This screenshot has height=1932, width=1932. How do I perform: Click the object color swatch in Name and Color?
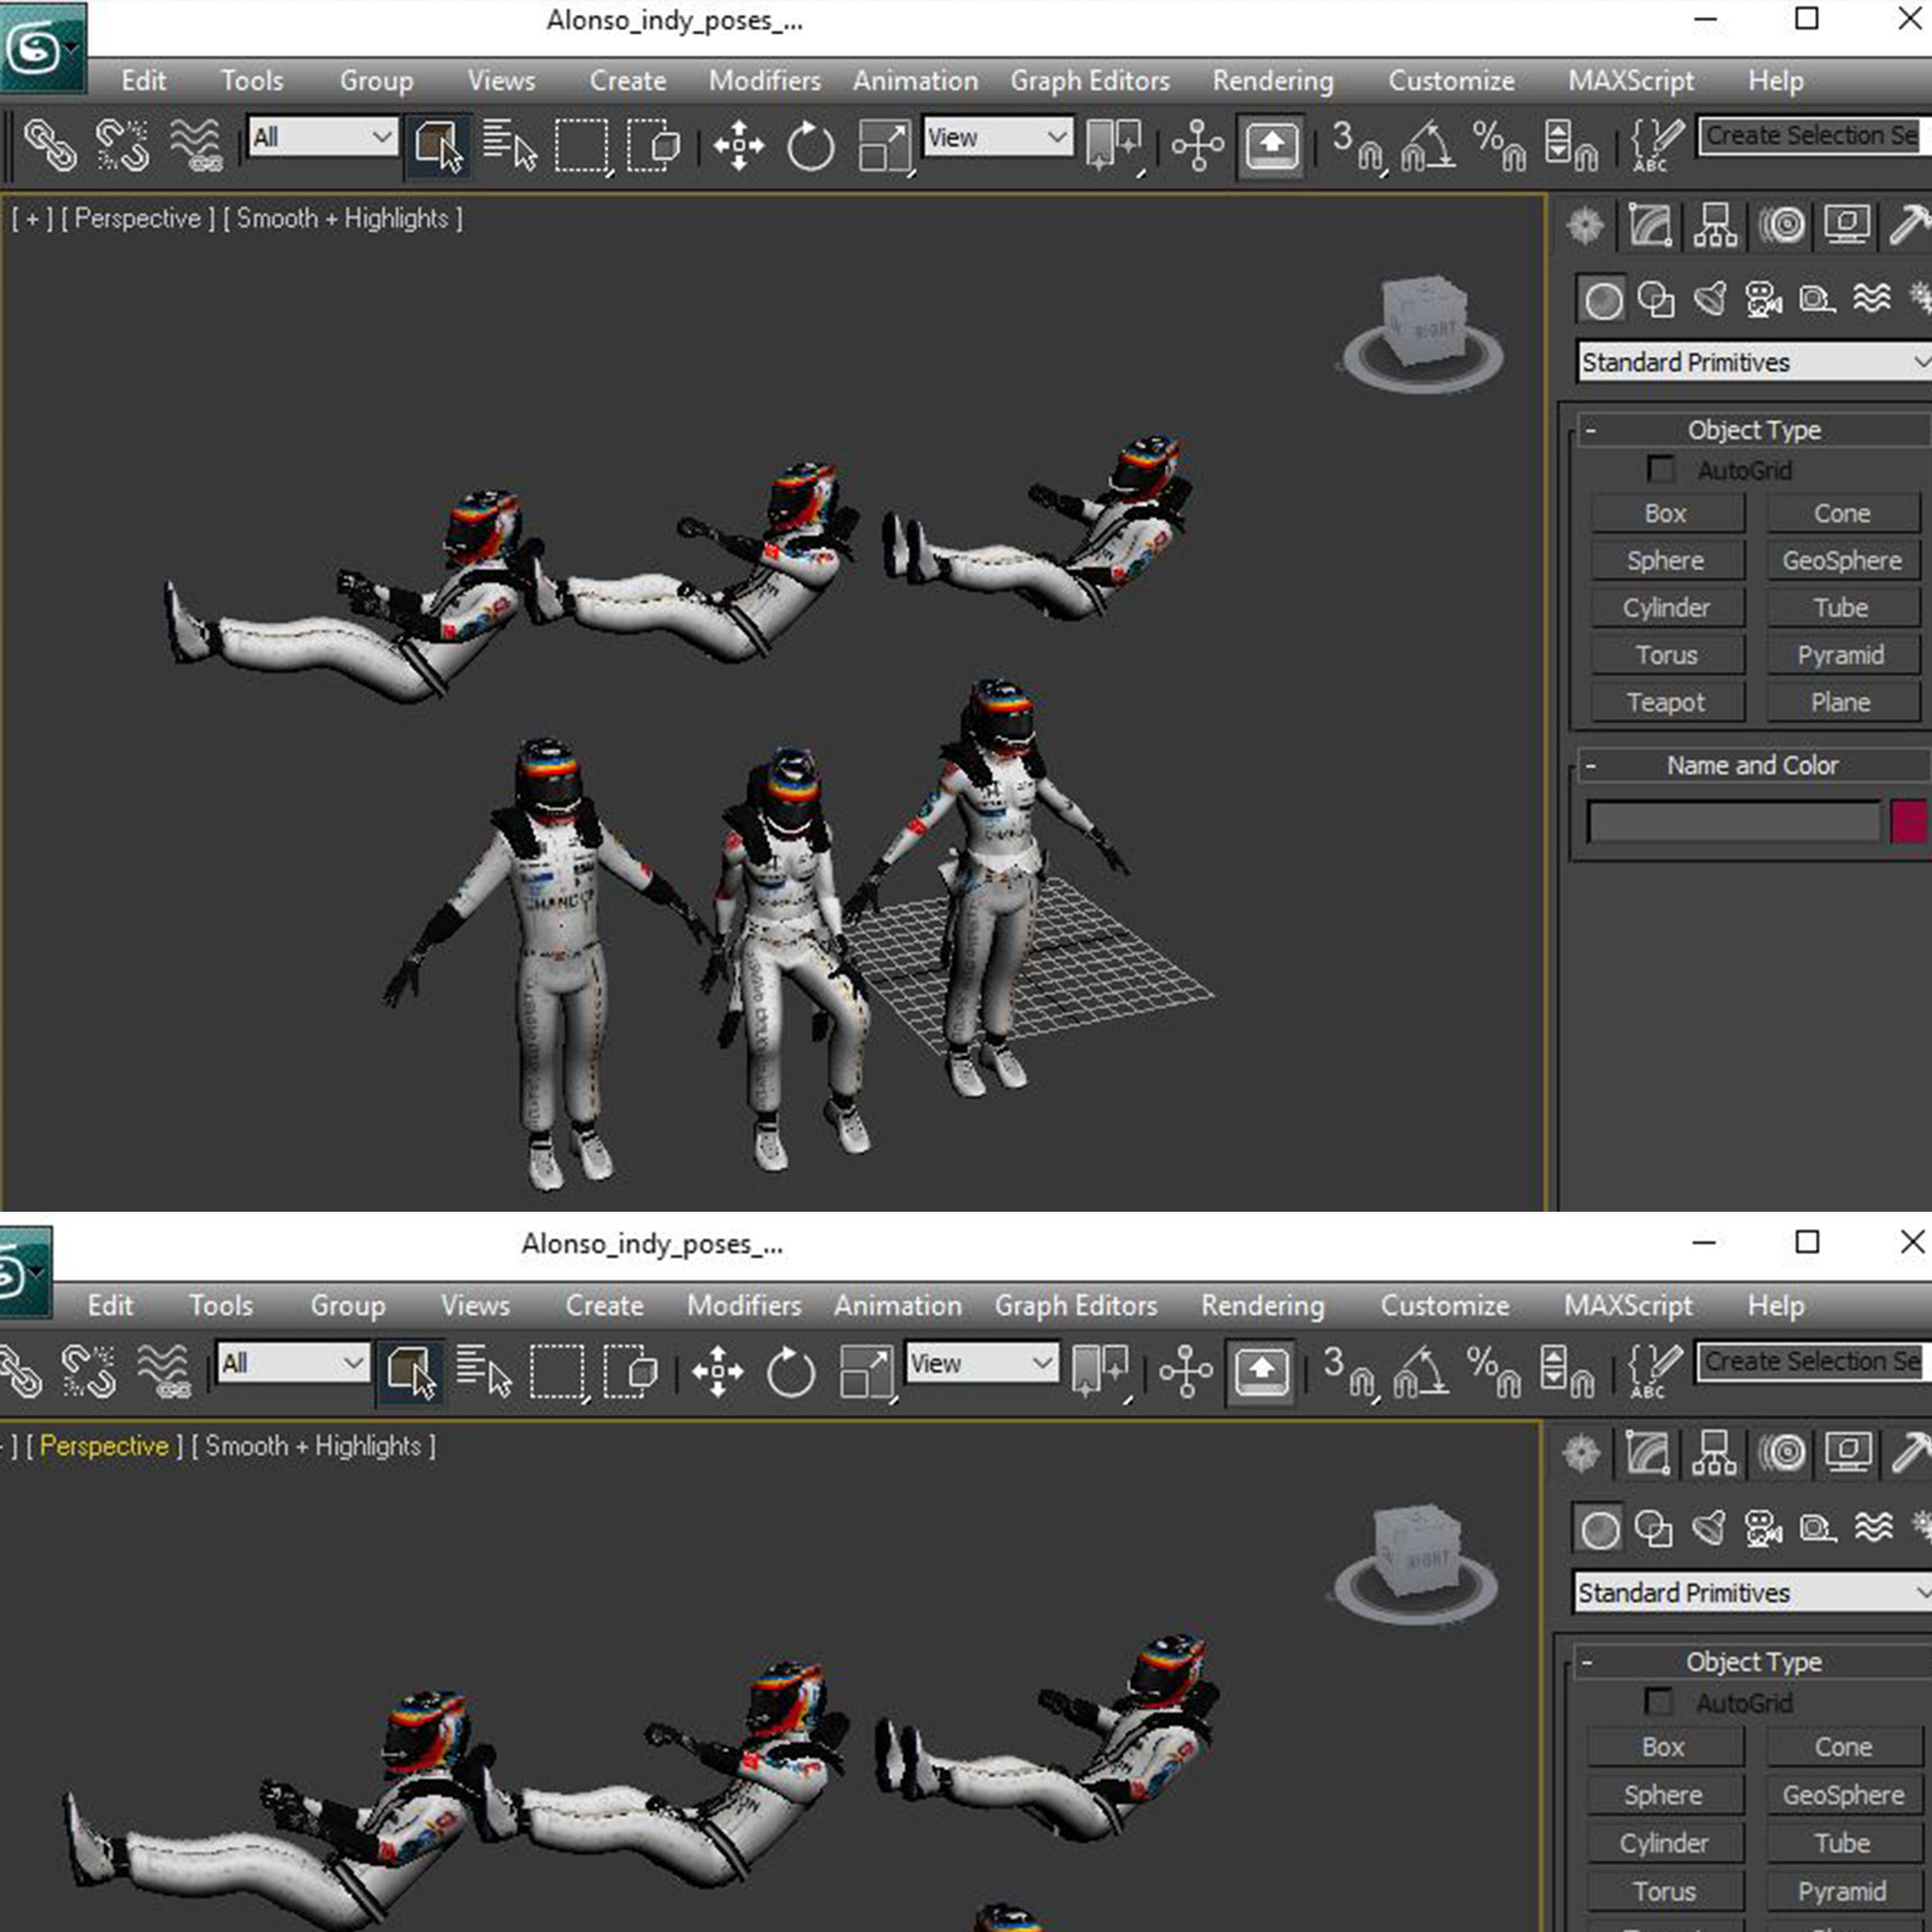click(x=1907, y=822)
